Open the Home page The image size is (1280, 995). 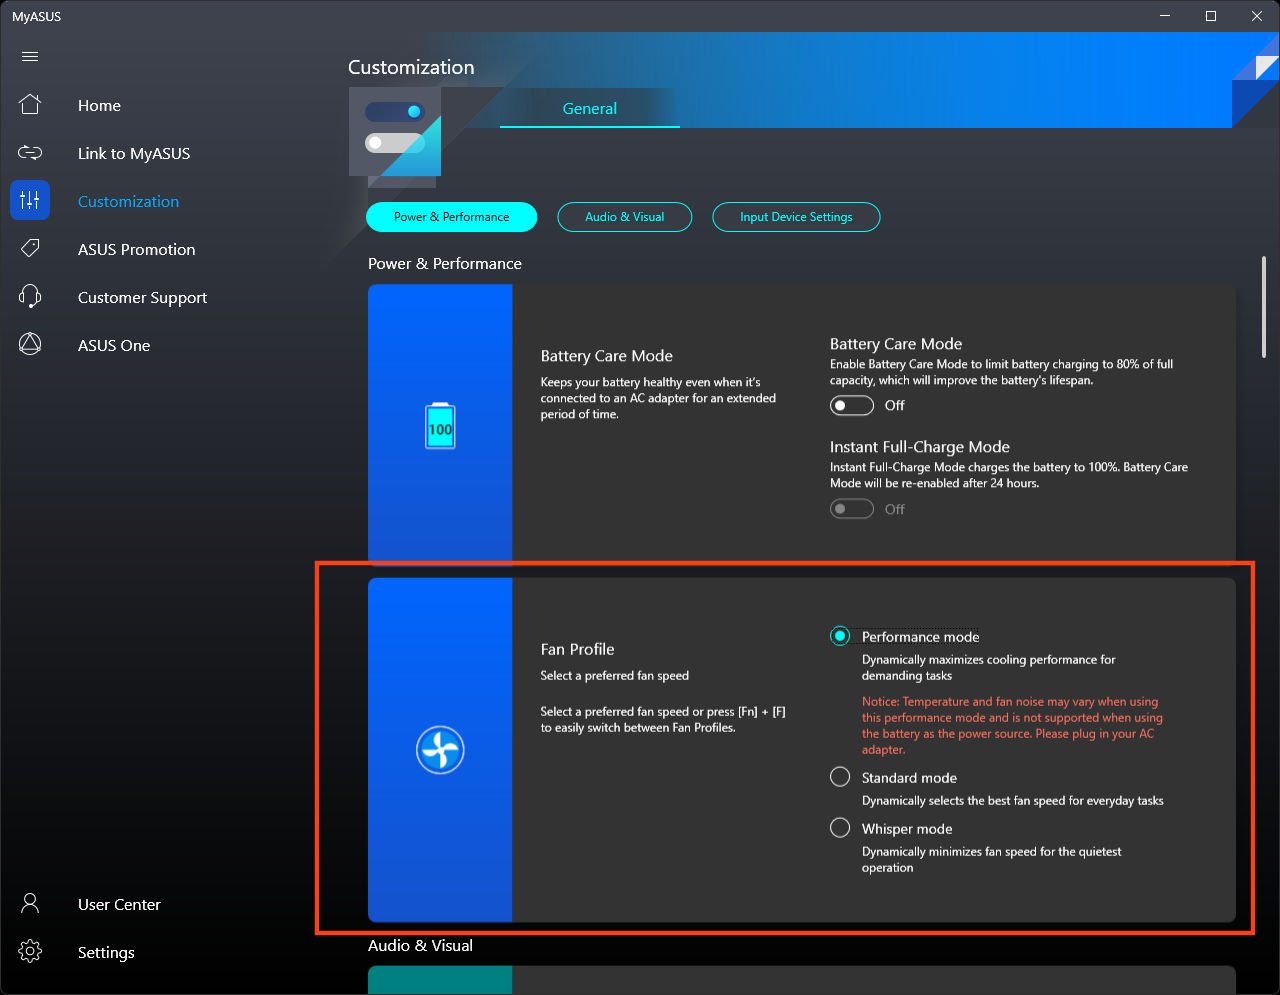(99, 105)
